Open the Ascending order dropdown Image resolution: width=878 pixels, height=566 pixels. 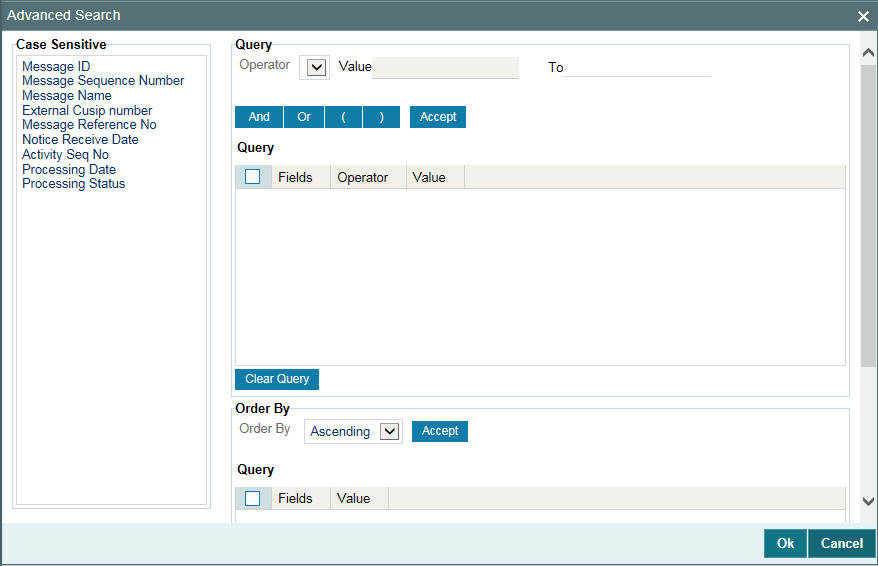389,432
